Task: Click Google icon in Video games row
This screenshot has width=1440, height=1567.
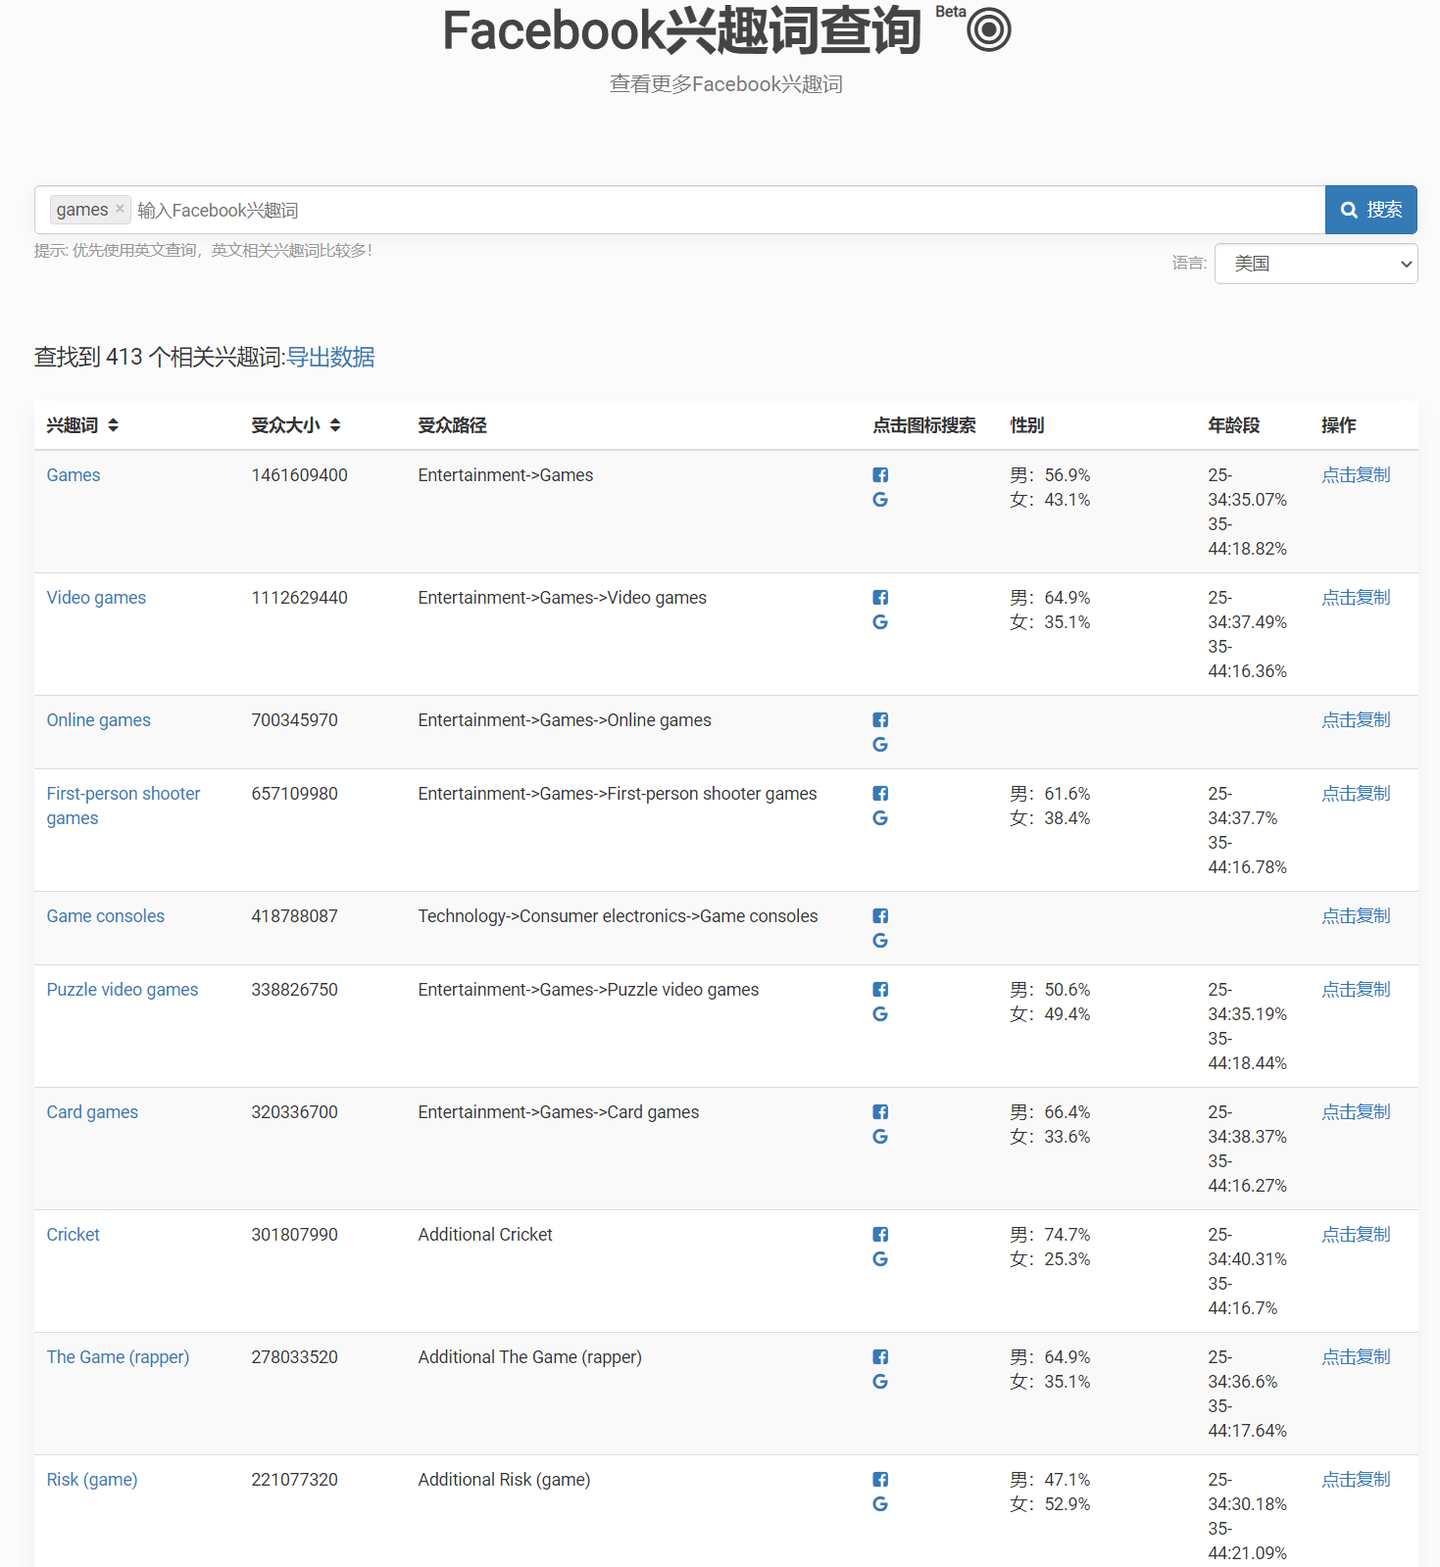Action: (880, 622)
